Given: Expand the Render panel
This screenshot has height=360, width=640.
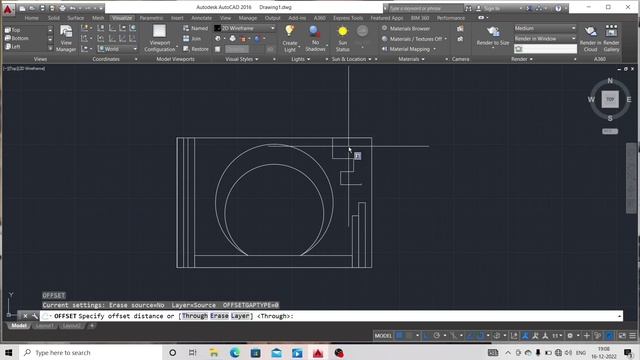Looking at the screenshot, I should point(522,59).
